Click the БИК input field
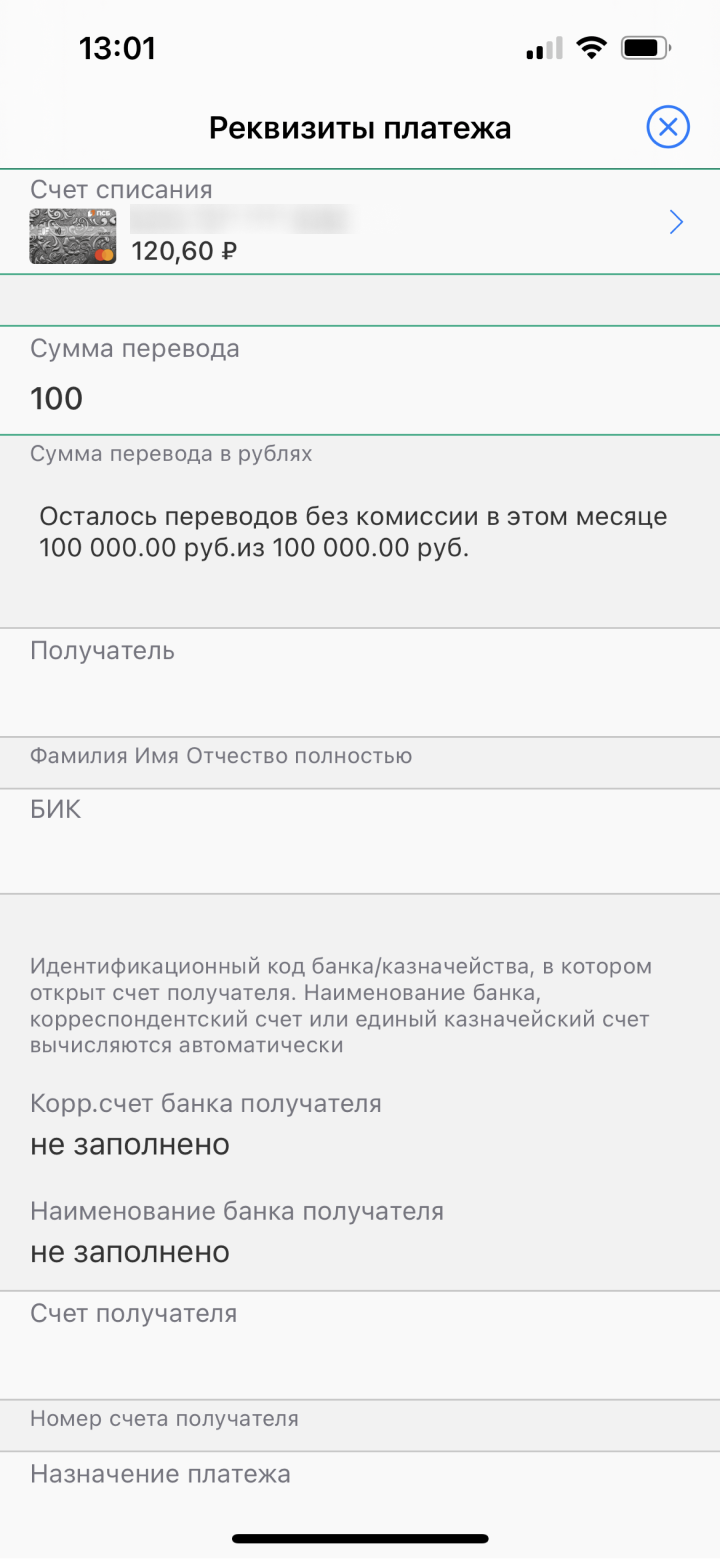 pyautogui.click(x=360, y=850)
